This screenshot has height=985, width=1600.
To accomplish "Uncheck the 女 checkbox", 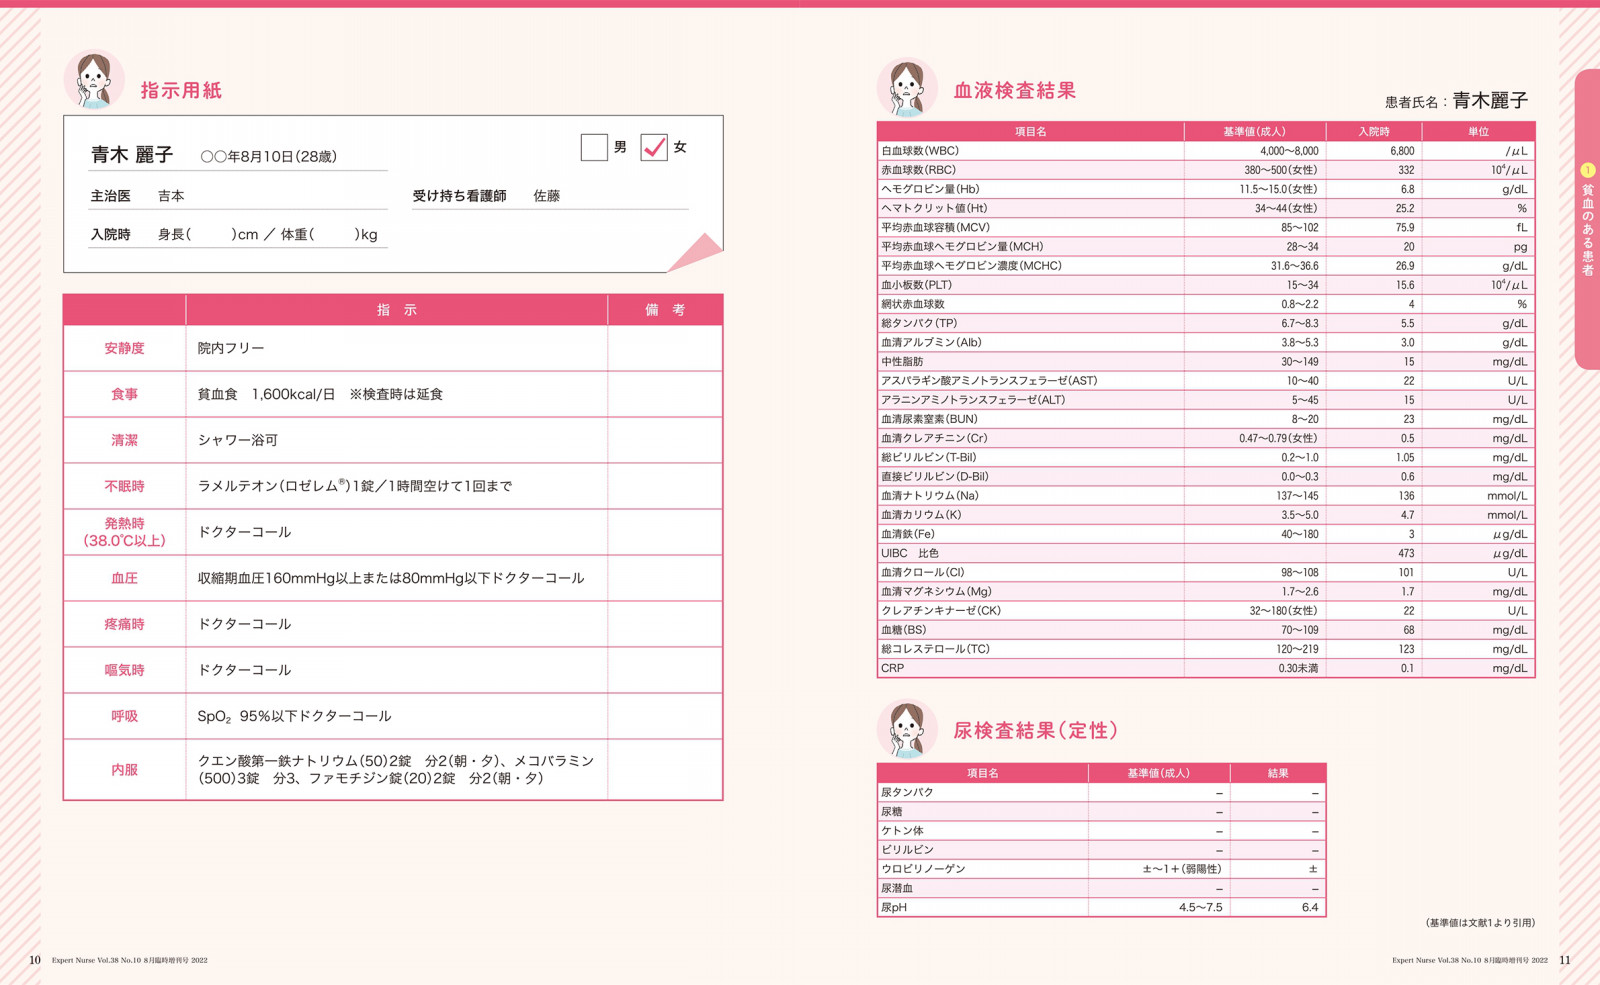I will [x=654, y=147].
